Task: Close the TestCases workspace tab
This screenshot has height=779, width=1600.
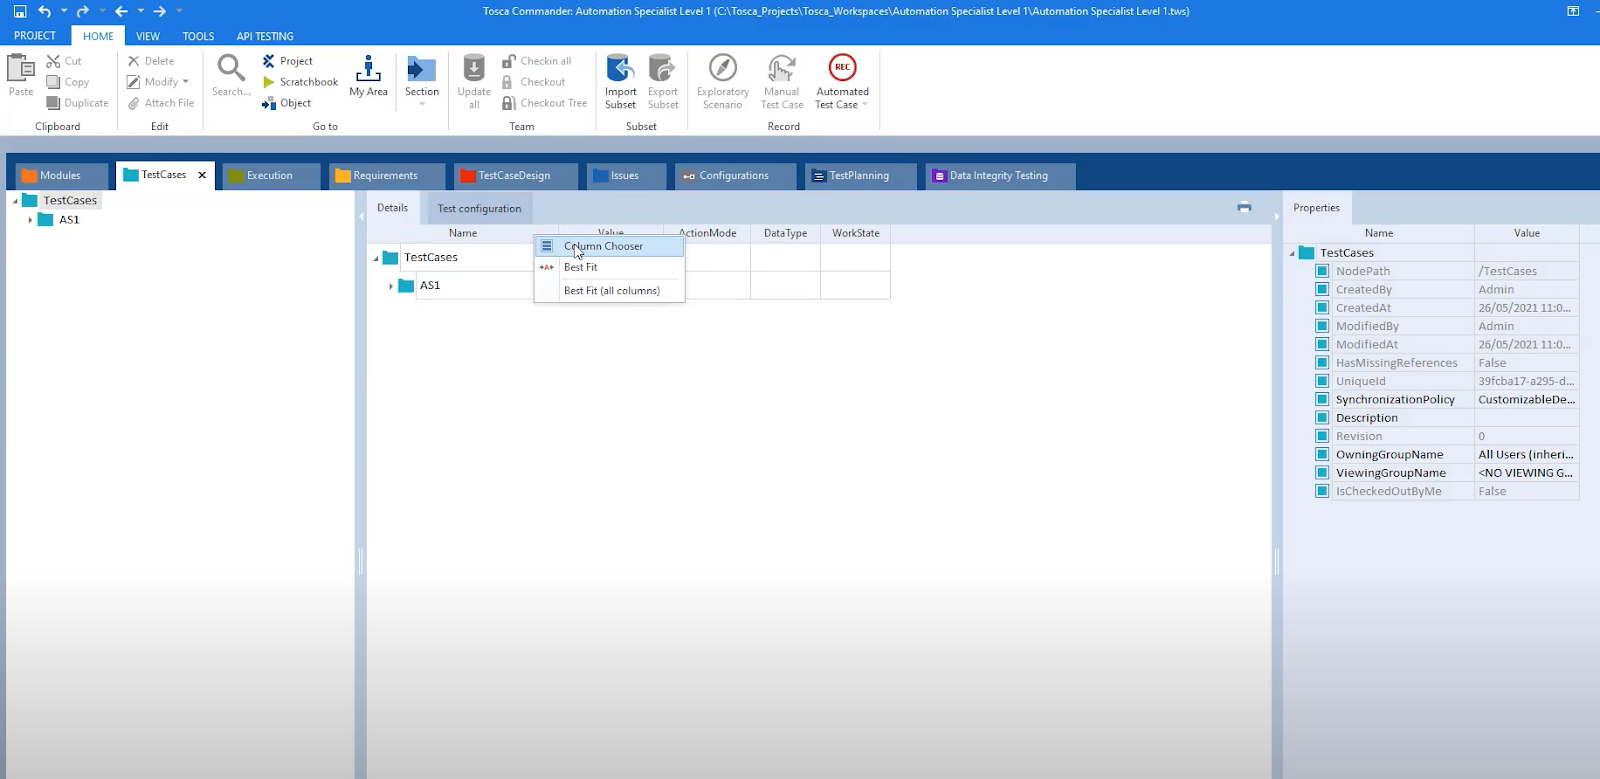Action: 202,175
